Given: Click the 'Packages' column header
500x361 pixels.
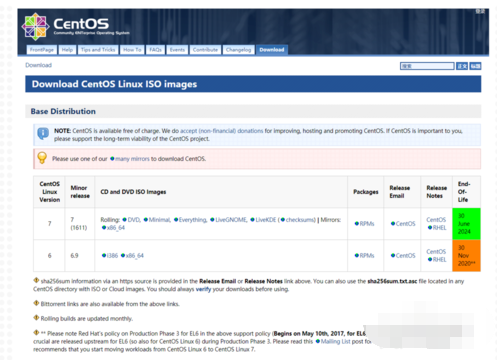Looking at the screenshot, I should pos(366,192).
